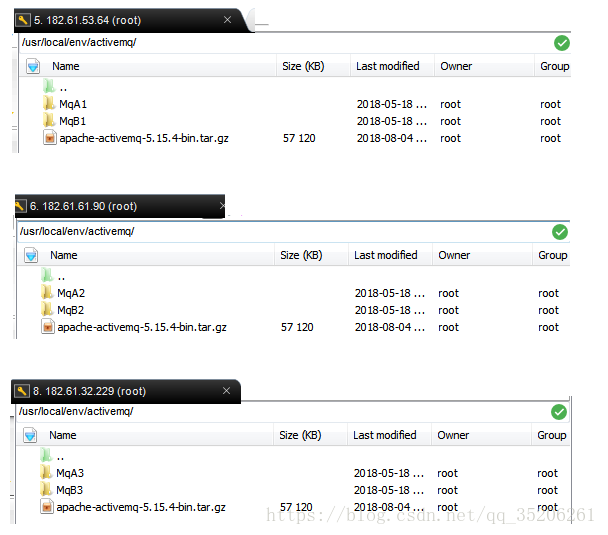The image size is (608, 535).
Task: Click the MqB3 folder icon
Action: 46,490
